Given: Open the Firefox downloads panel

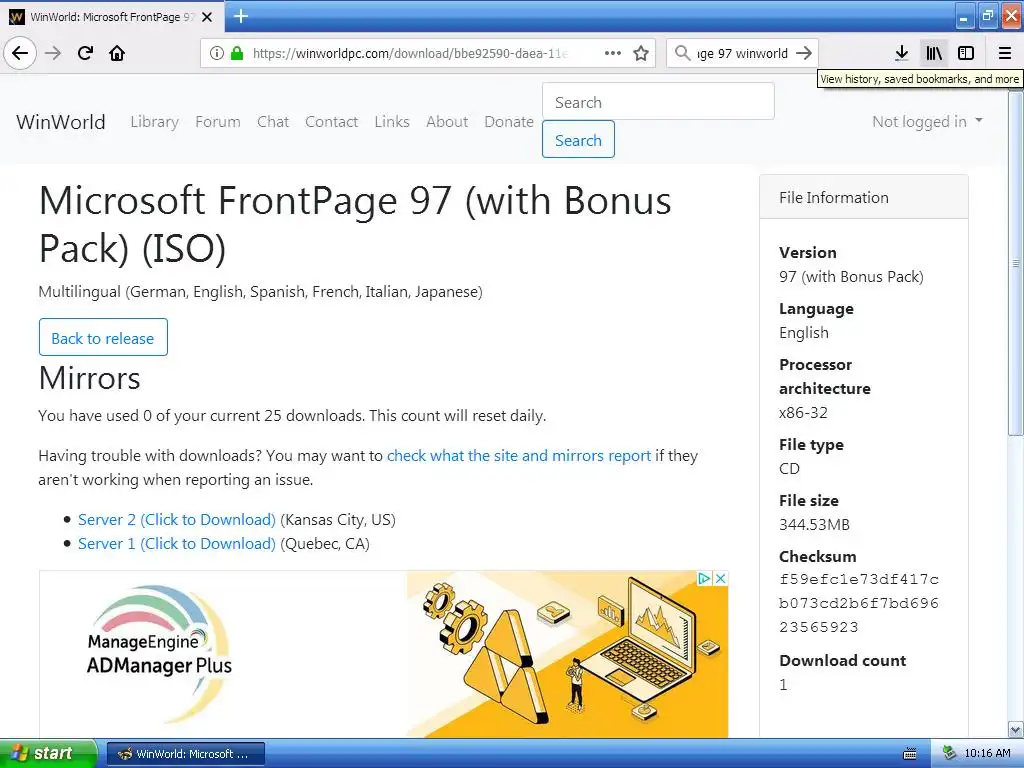Looking at the screenshot, I should click(x=901, y=53).
